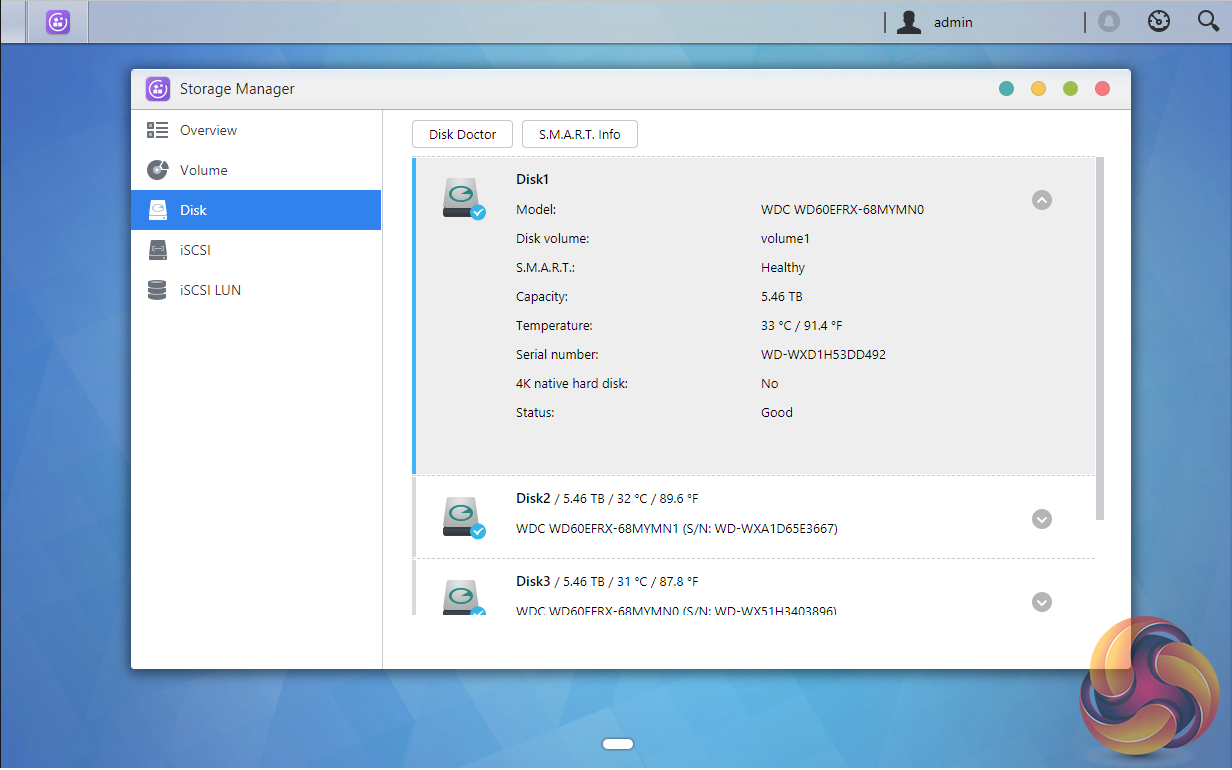Click the teal window control dot
This screenshot has width=1232, height=770.
click(1006, 89)
